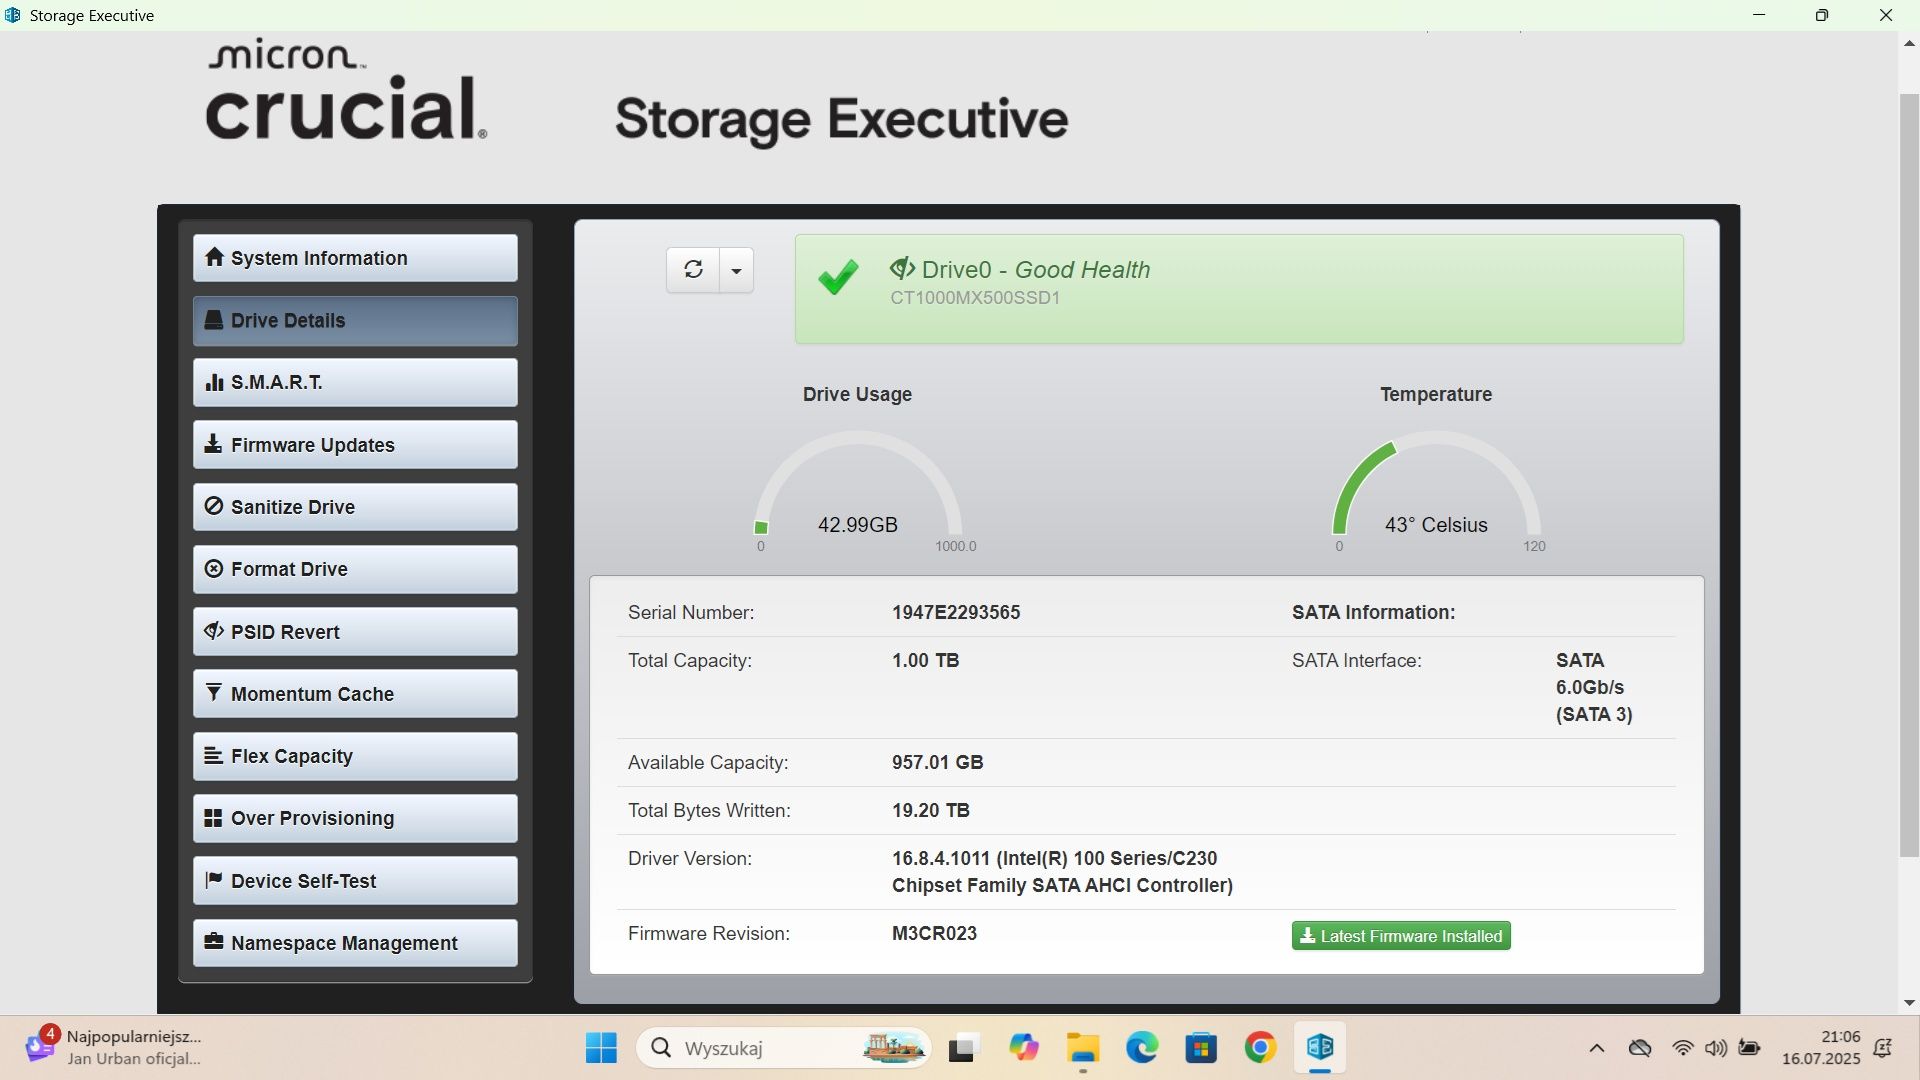Click the refresh drive icon button

[693, 270]
